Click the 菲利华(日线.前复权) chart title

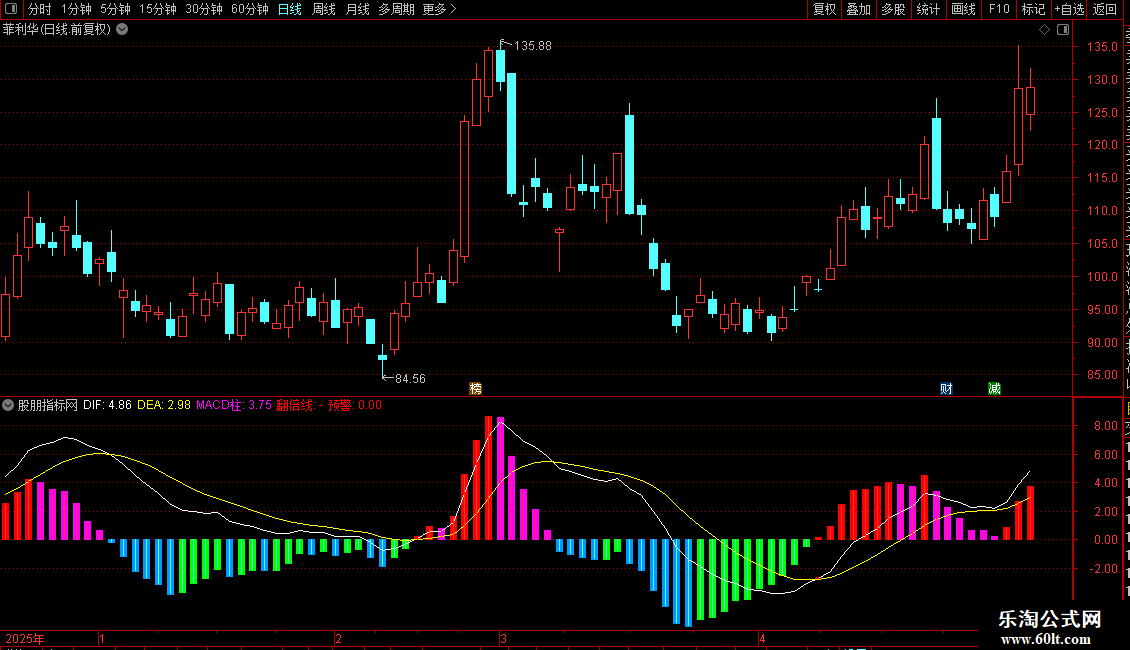coord(57,30)
